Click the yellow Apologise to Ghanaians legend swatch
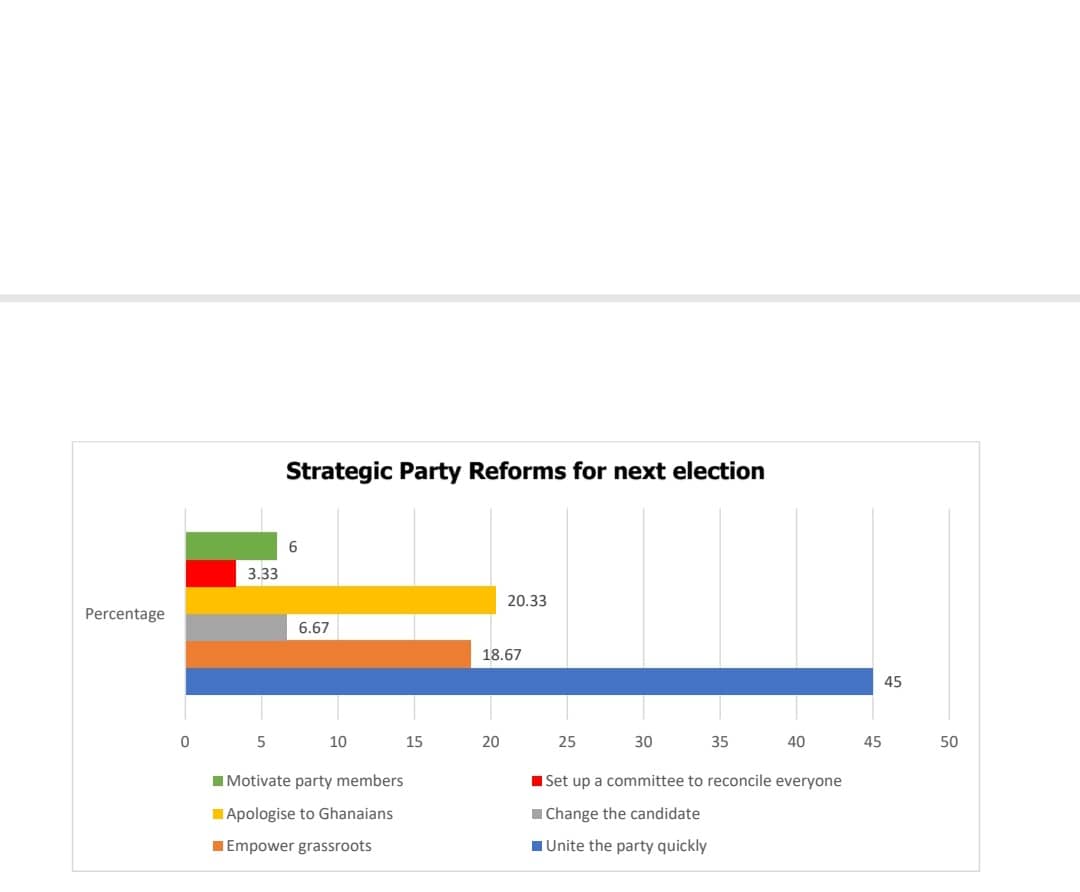The width and height of the screenshot is (1080, 892). pos(218,814)
